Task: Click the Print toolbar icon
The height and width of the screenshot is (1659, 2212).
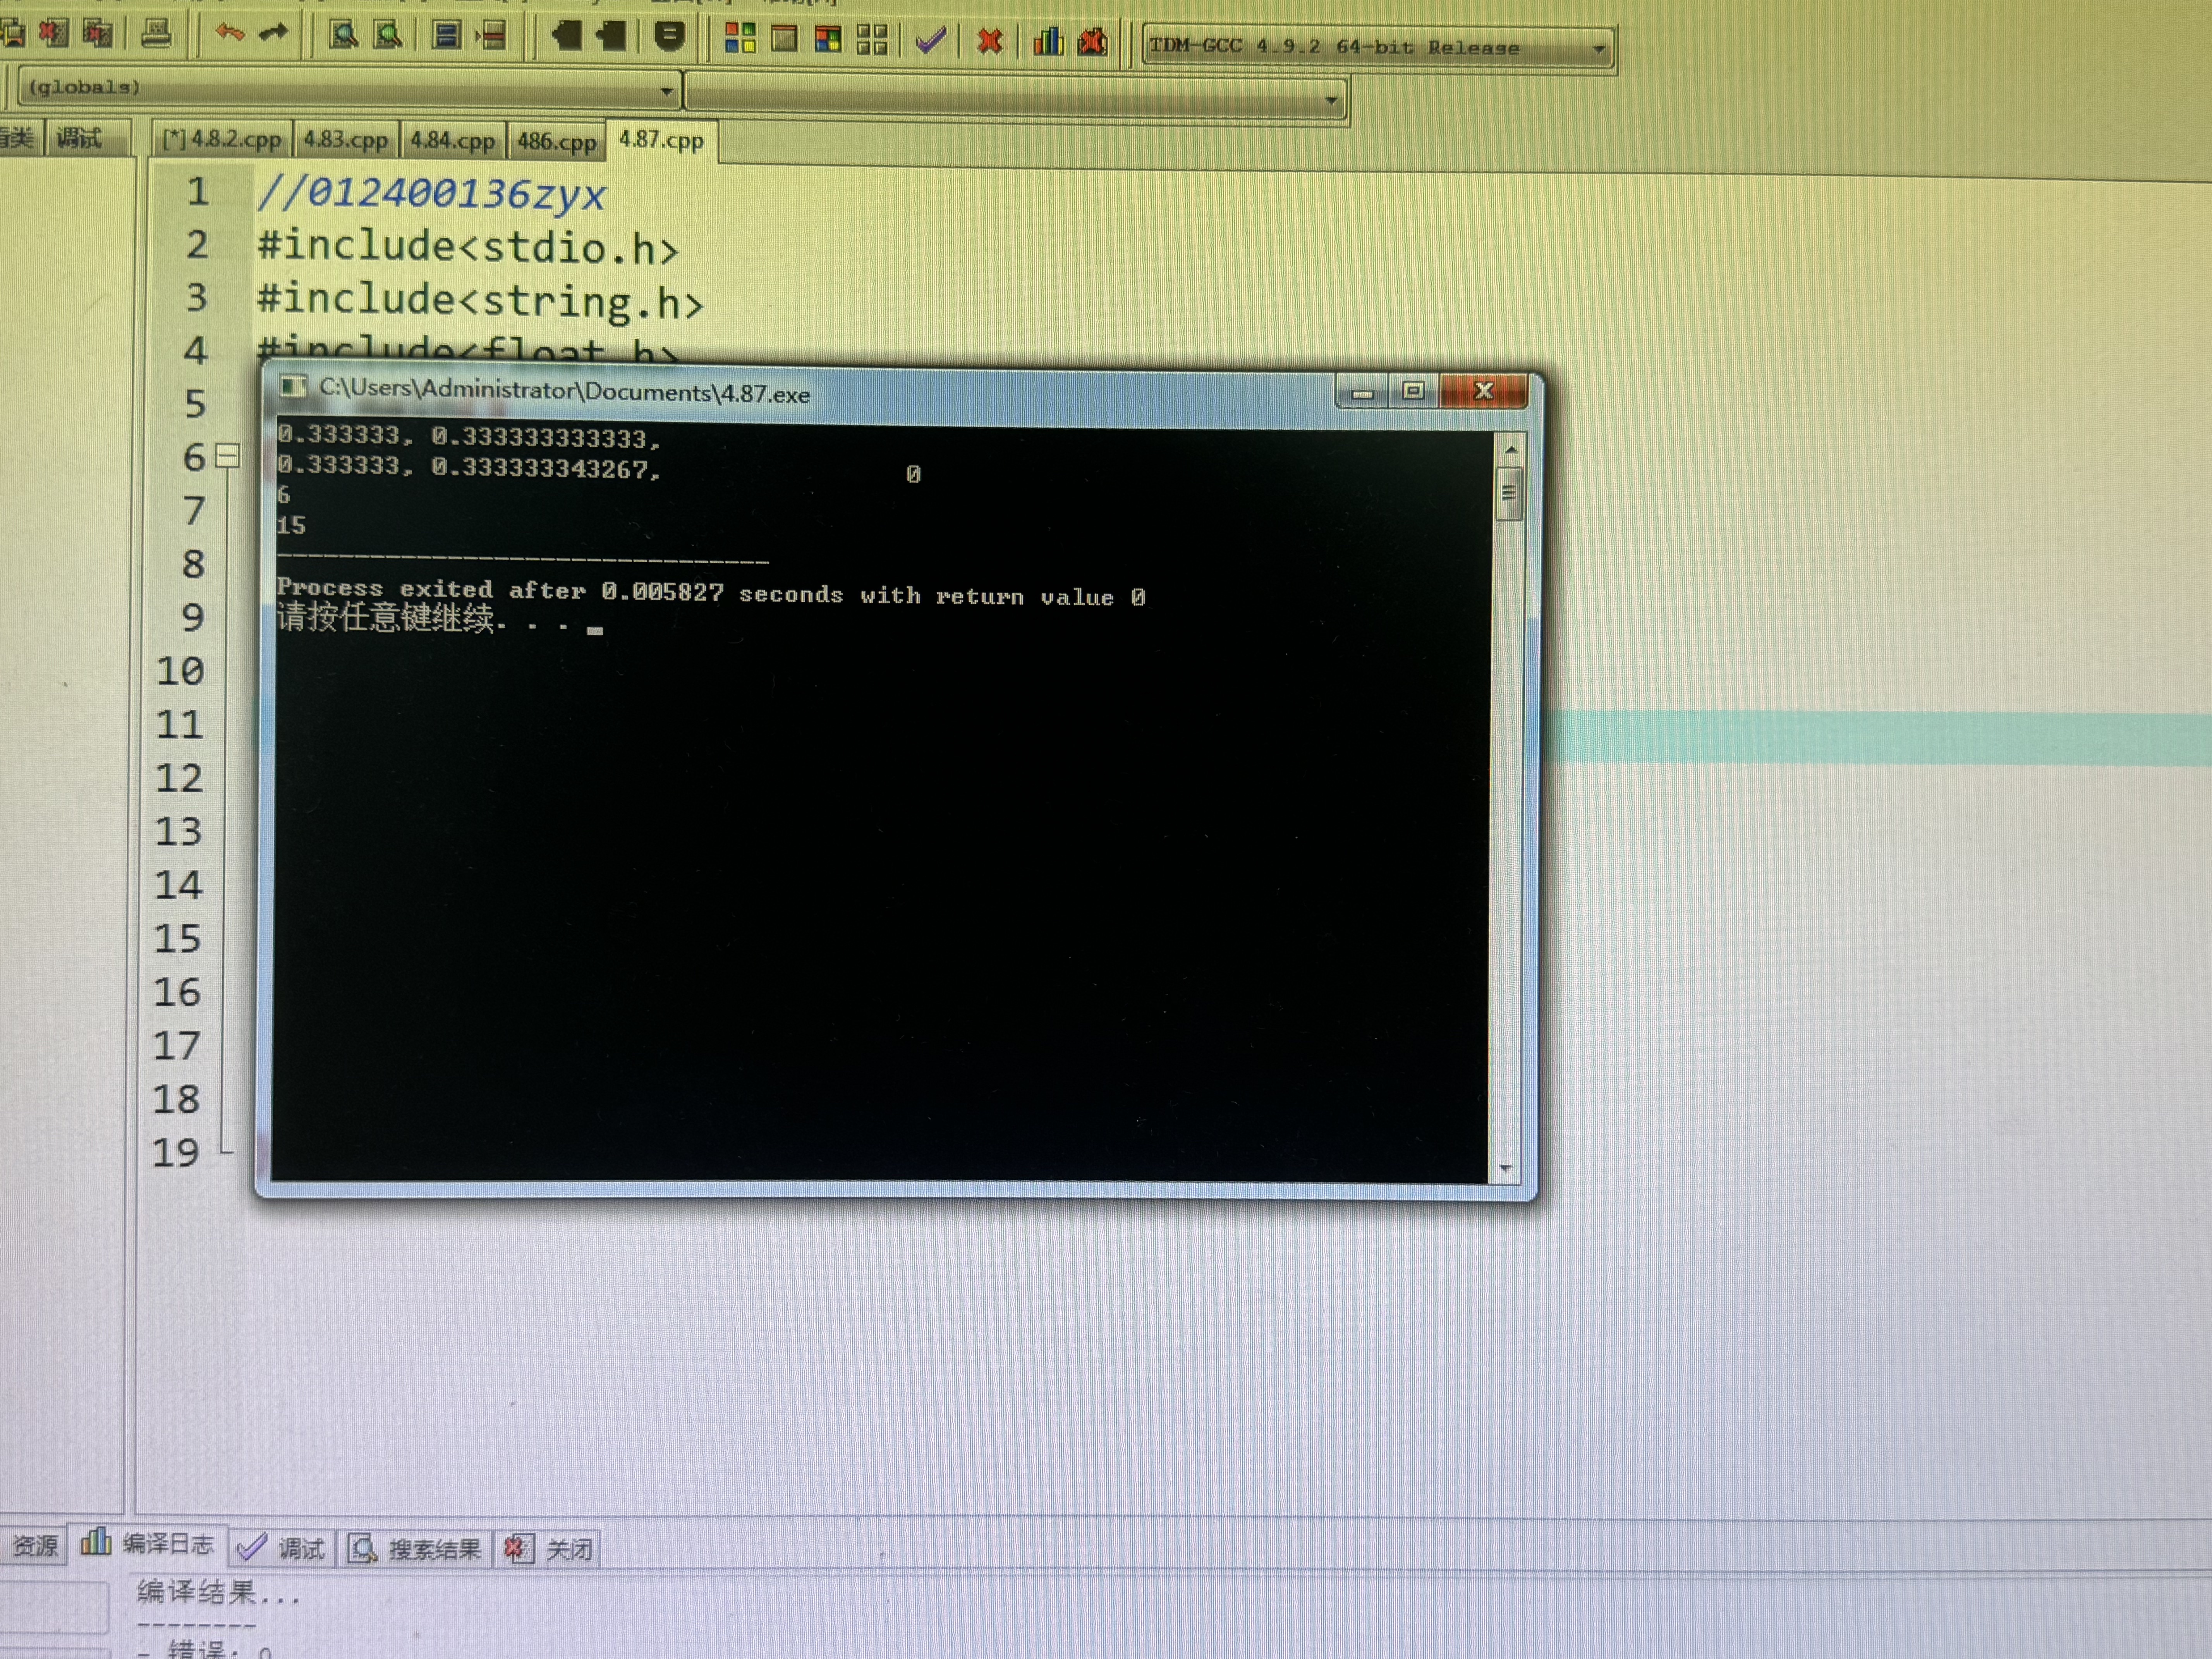Action: [x=156, y=35]
